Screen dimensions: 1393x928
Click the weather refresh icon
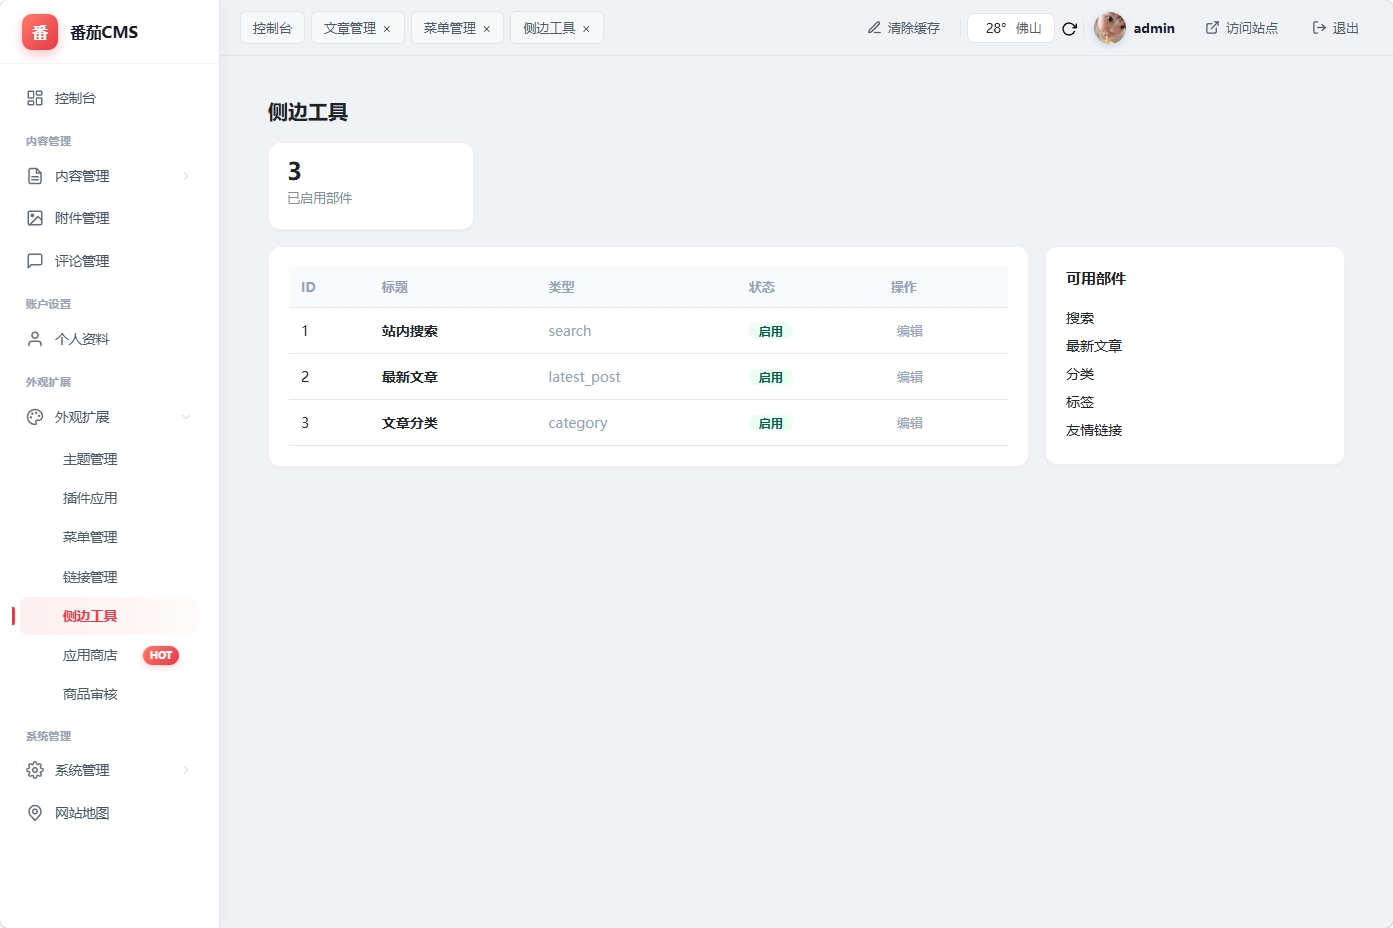(1069, 29)
